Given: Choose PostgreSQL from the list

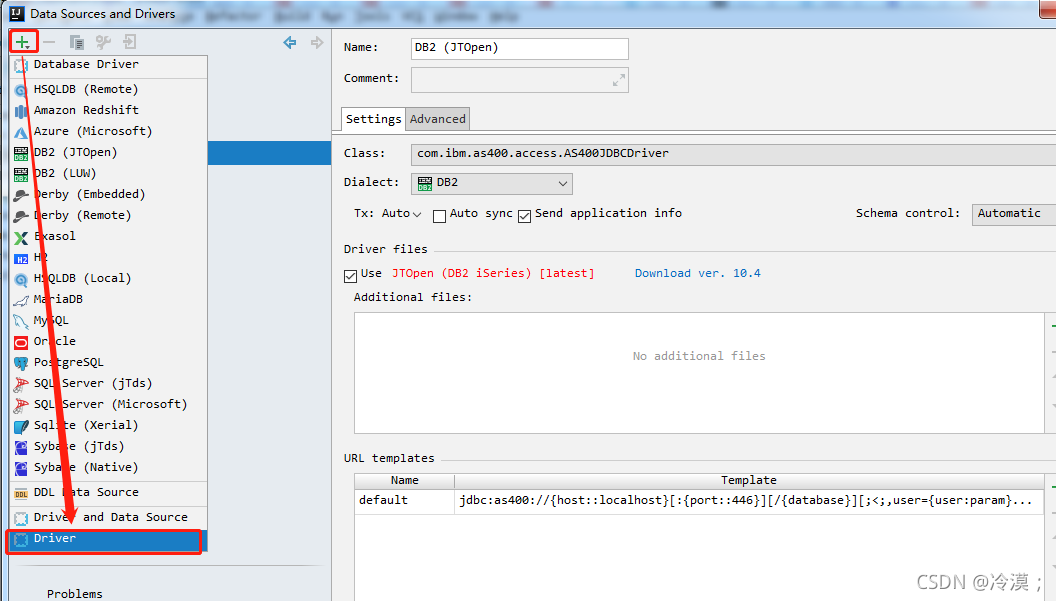Looking at the screenshot, I should click(108, 362).
